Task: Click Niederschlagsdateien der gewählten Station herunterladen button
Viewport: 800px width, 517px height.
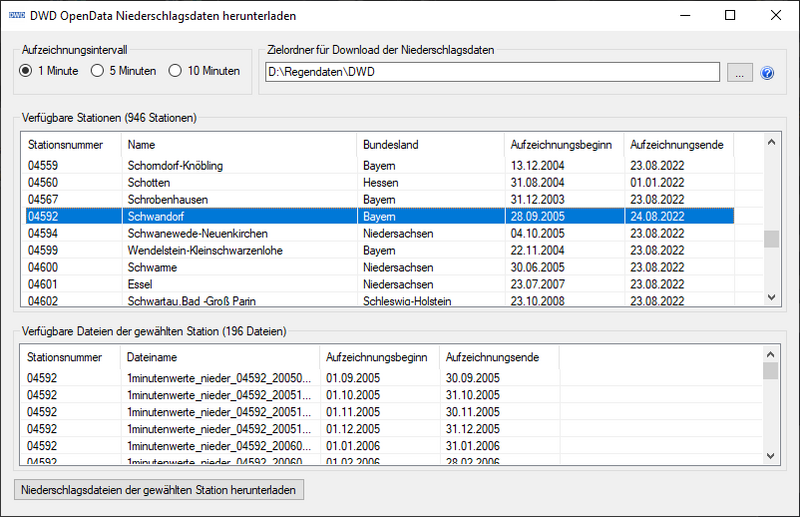Action: 159,490
